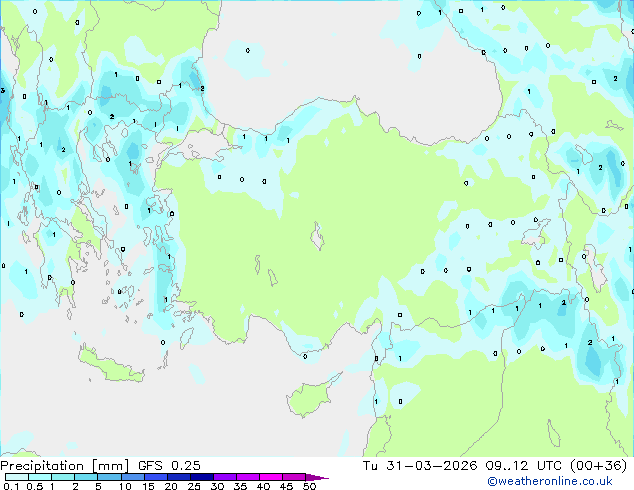634x490 pixels.
Task: Click the '50' legend scale label
Action: pyautogui.click(x=310, y=486)
